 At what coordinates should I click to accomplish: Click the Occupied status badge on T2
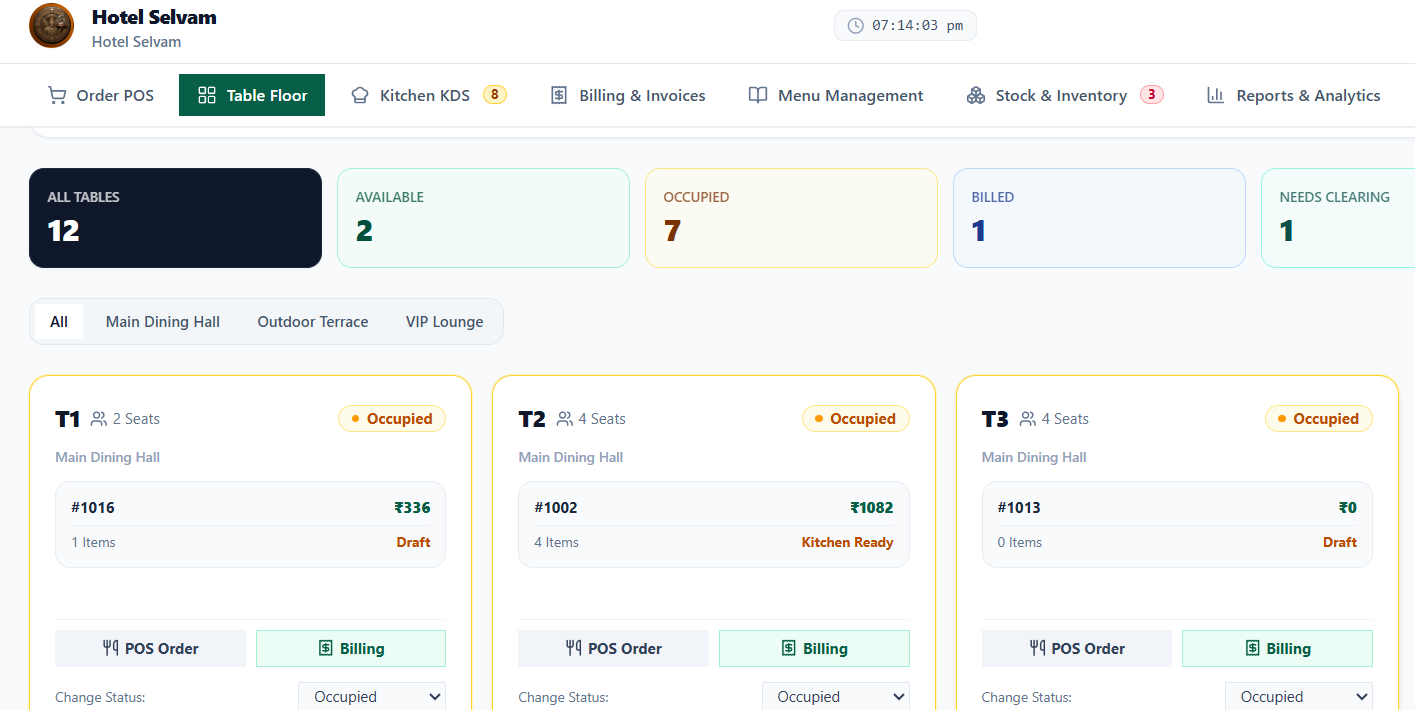[x=856, y=419]
